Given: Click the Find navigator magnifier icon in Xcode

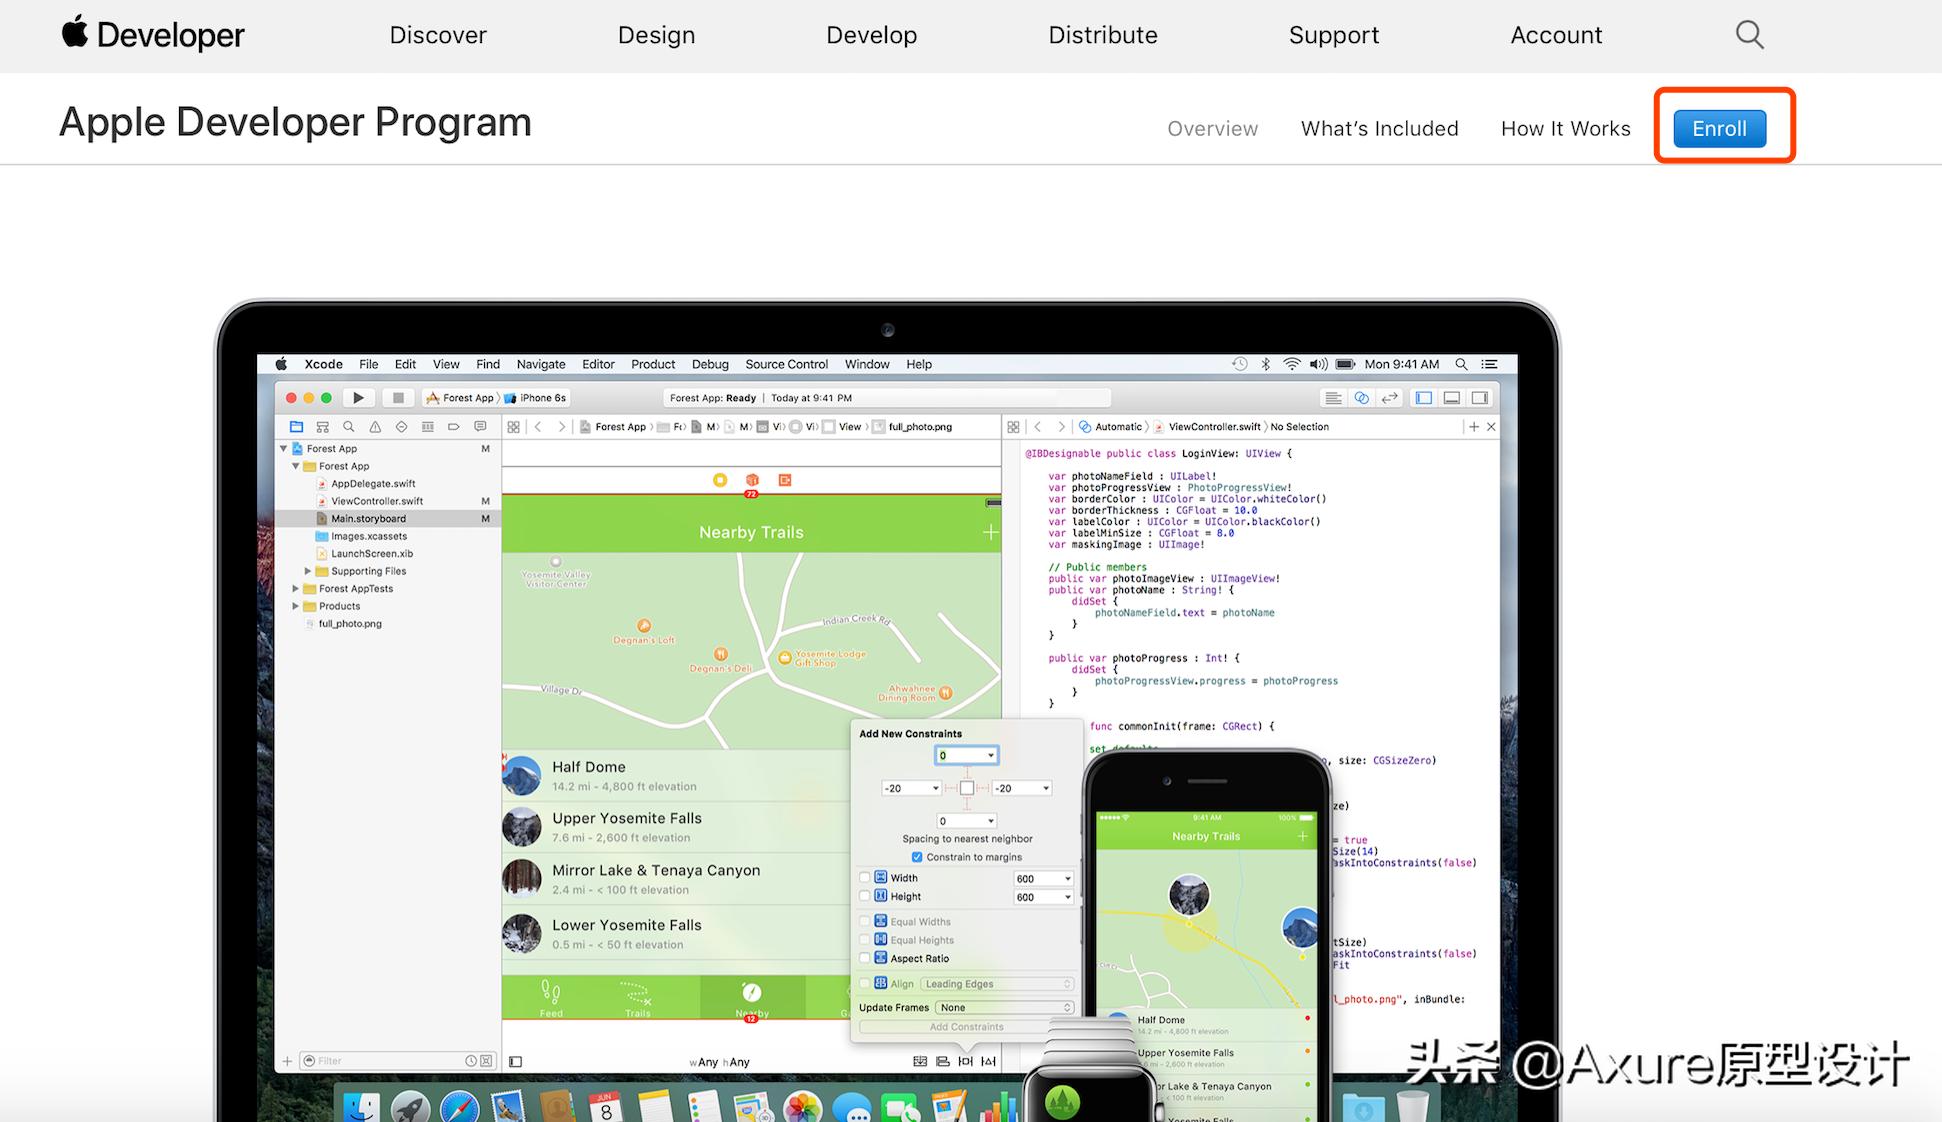Looking at the screenshot, I should click(x=349, y=427).
